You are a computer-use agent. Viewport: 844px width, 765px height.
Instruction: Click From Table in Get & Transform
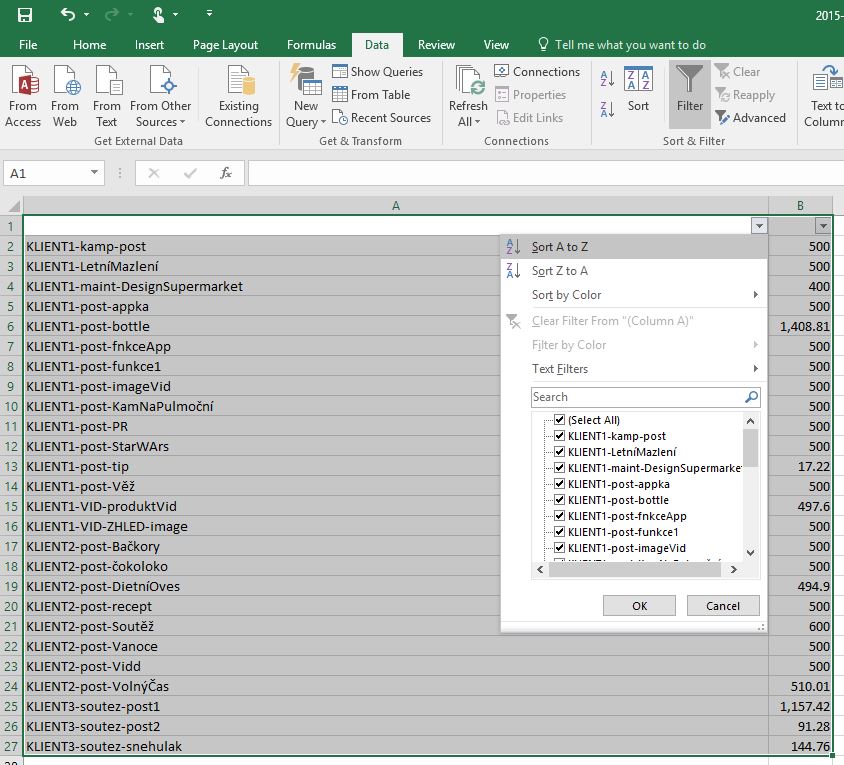[x=371, y=95]
